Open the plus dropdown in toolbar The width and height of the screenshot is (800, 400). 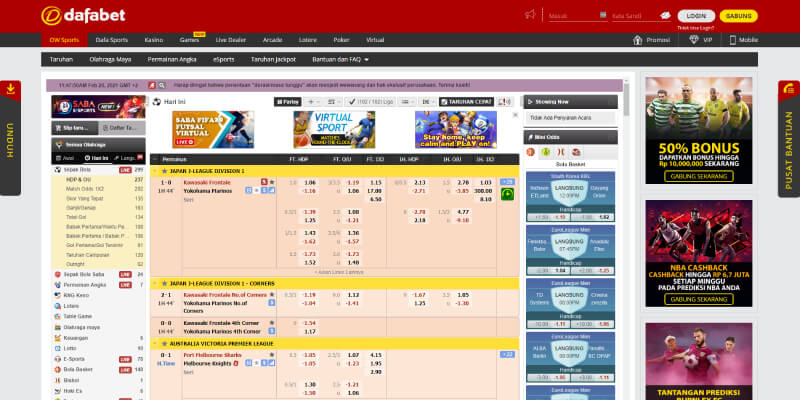click(313, 102)
